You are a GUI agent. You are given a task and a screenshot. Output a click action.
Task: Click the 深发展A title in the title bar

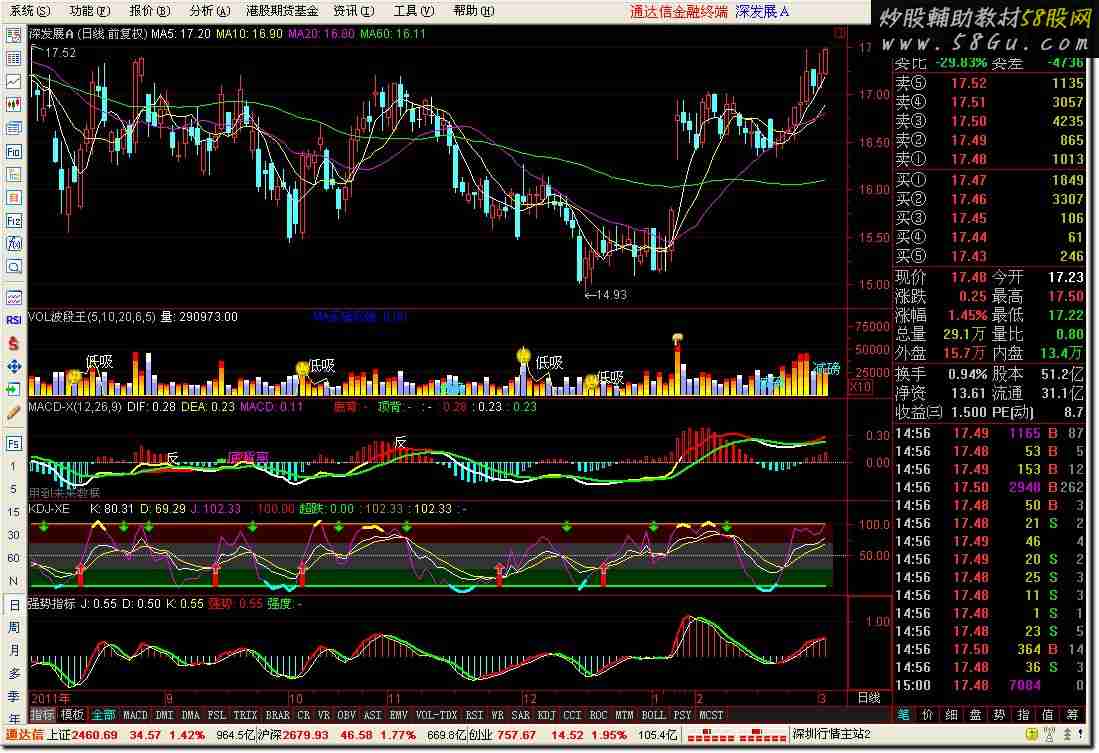[762, 12]
